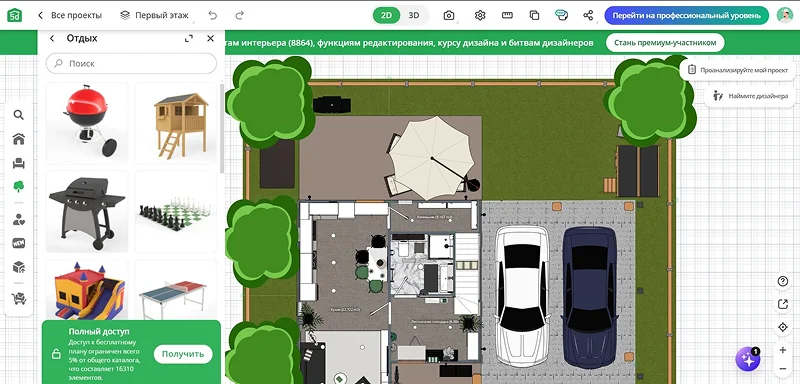Open the furniture sofa category icon

pos(19,163)
